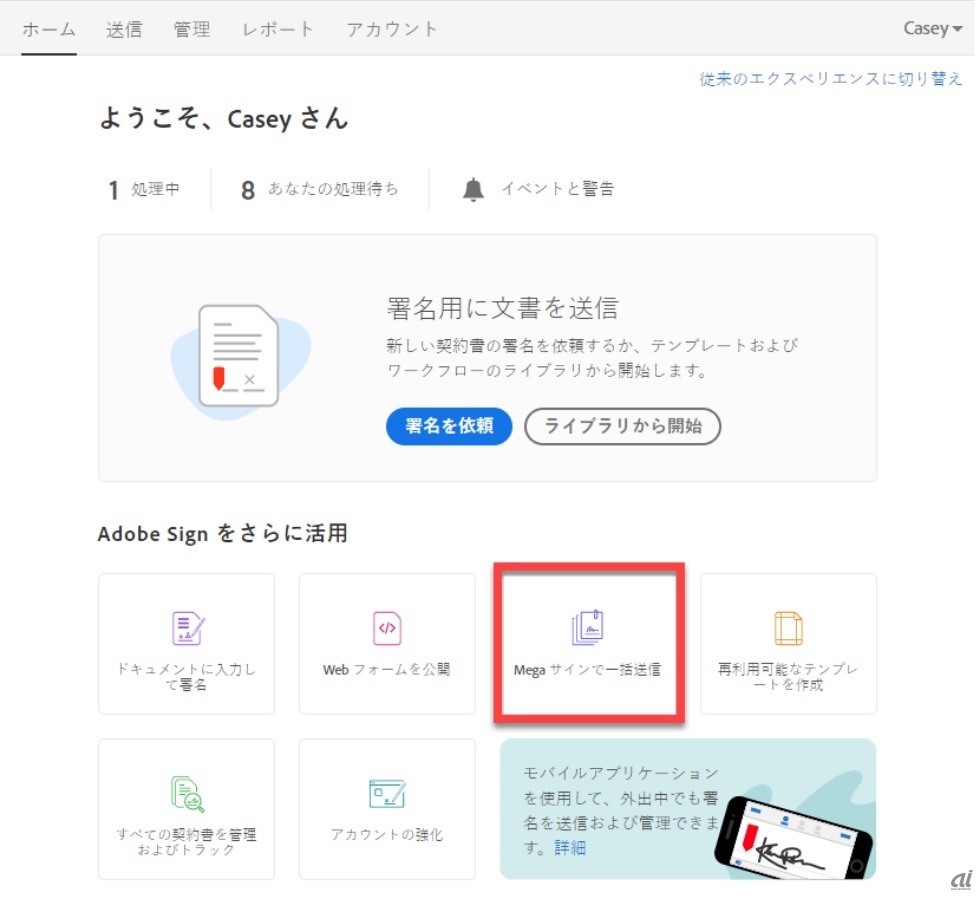Click the Mega サインで一括送信 icon
Screen dimensions: 980x898
(588, 627)
